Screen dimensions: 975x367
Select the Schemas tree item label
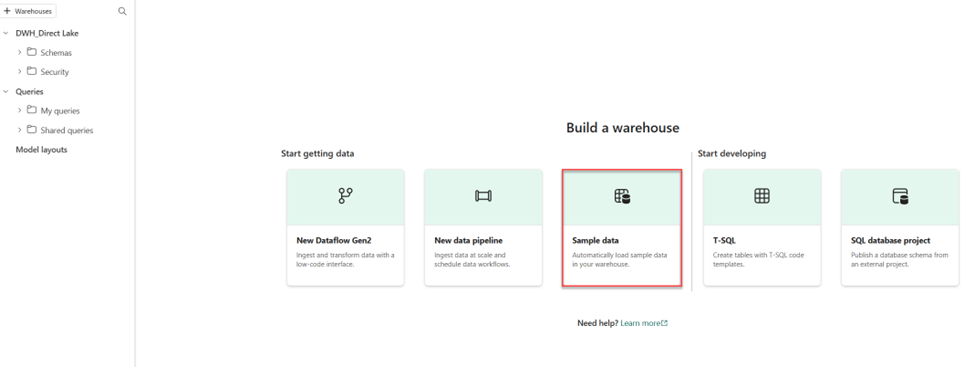click(56, 53)
